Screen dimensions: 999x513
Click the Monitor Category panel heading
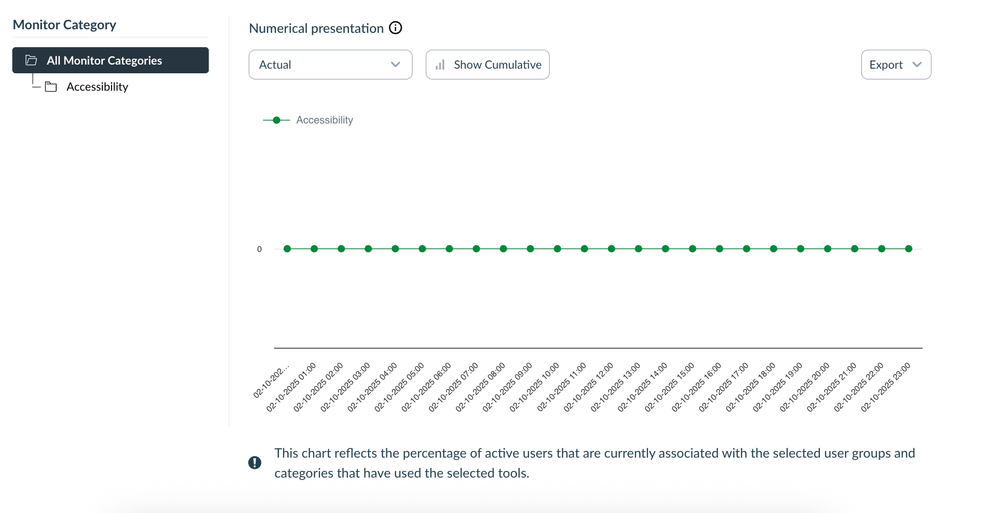64,24
